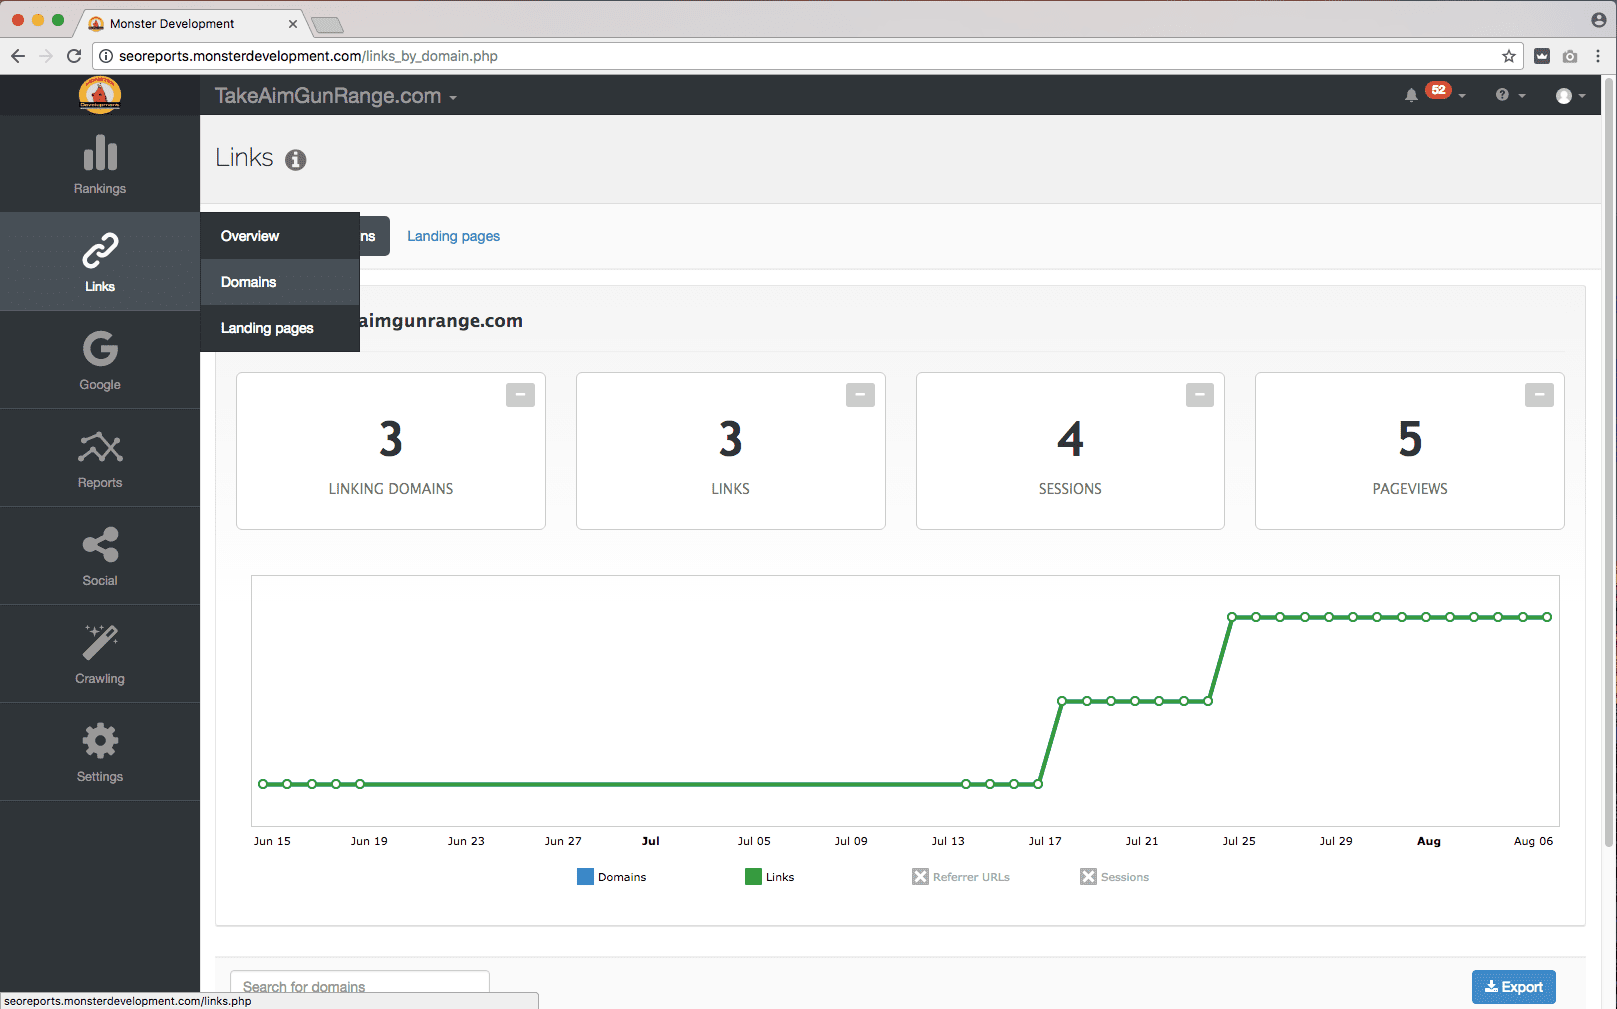This screenshot has height=1009, width=1617.
Task: Enable Sessions series in chart legend
Action: [1115, 877]
